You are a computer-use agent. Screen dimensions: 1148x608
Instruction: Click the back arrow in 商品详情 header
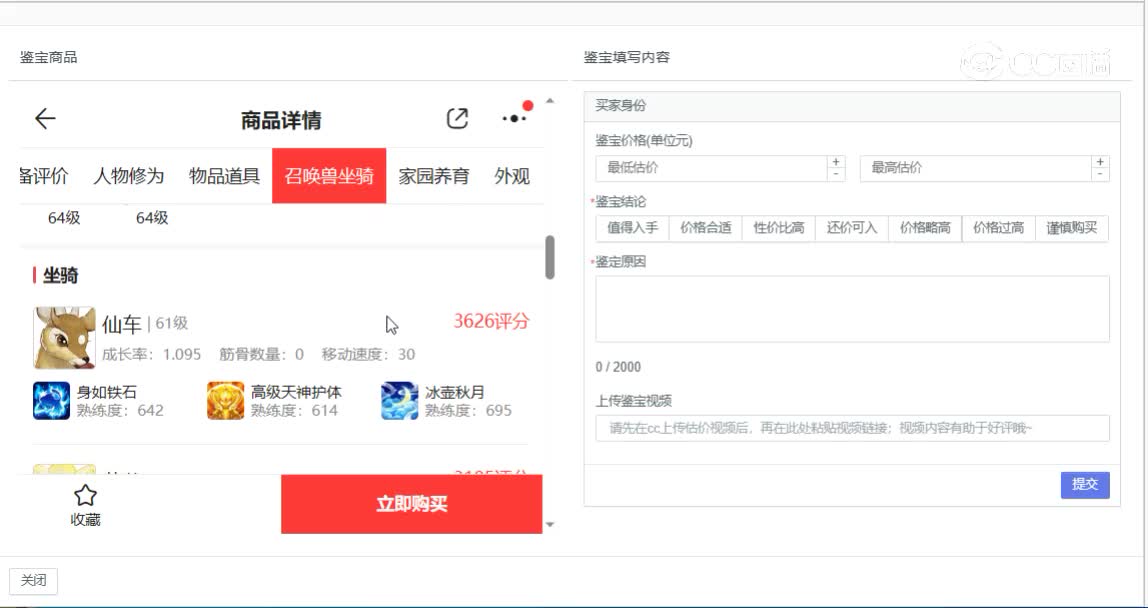45,119
